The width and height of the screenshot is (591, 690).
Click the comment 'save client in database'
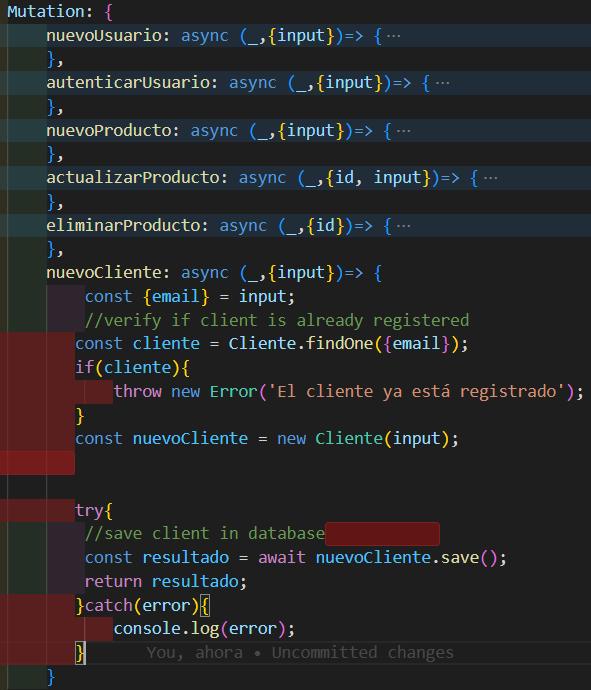pos(205,534)
